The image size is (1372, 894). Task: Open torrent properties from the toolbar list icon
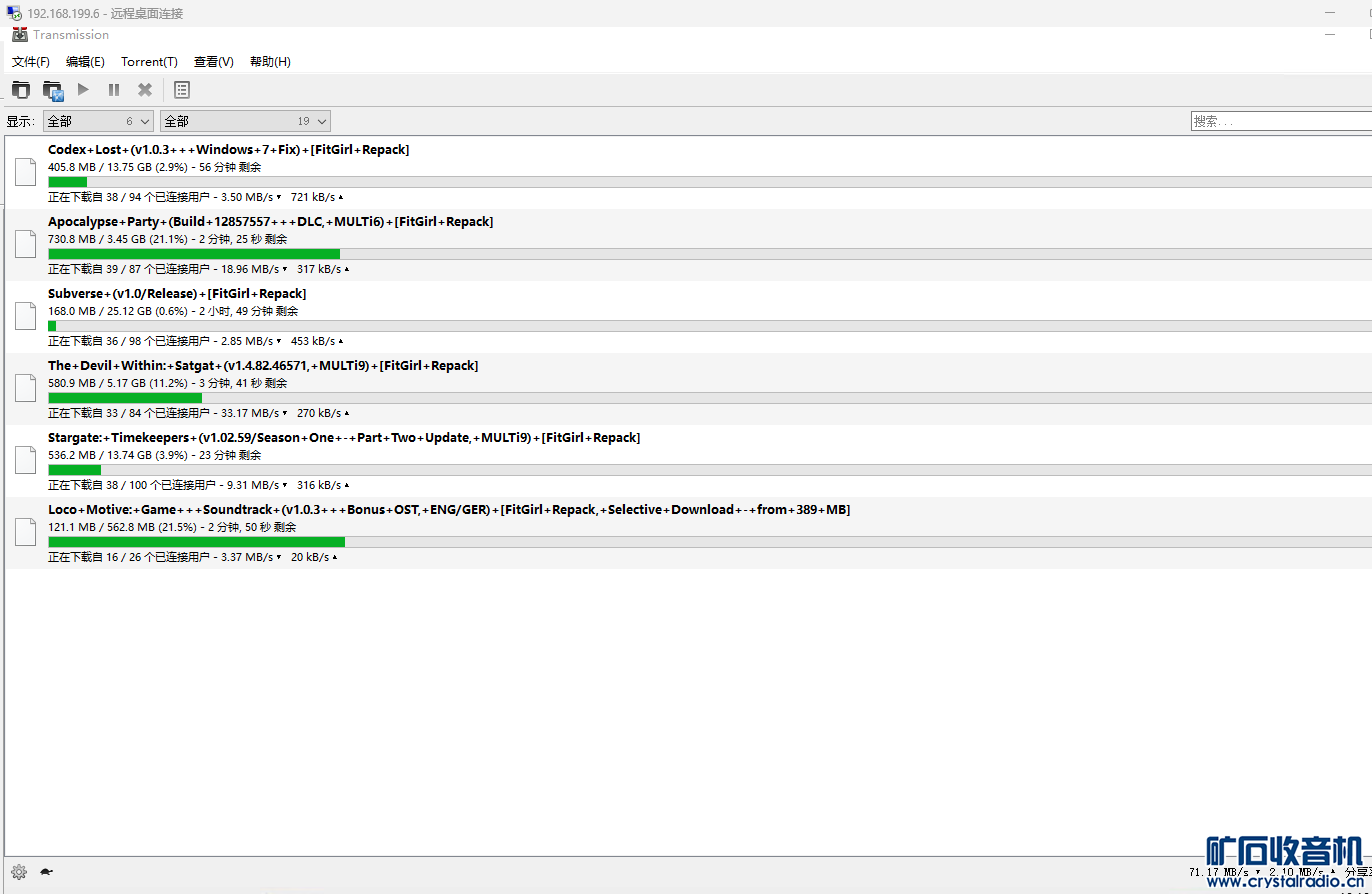pyautogui.click(x=181, y=90)
